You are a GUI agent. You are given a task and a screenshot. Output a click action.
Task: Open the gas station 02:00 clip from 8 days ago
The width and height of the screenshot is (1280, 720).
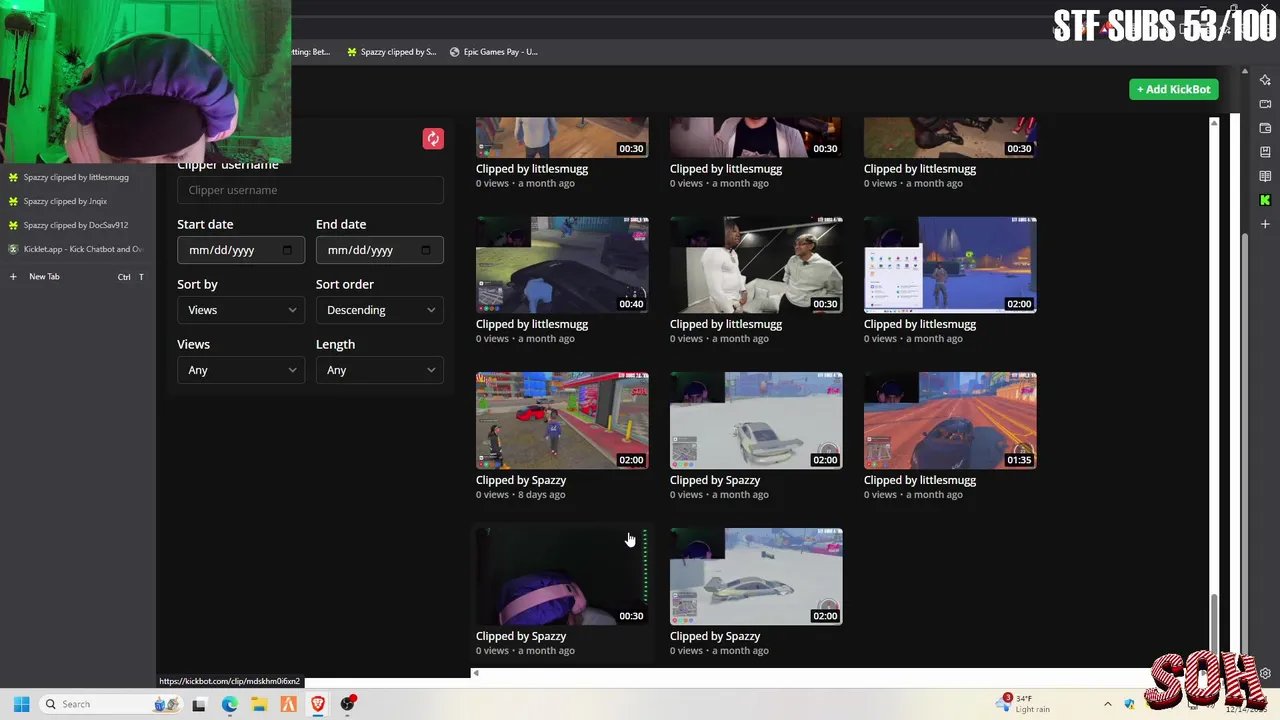[x=562, y=421]
